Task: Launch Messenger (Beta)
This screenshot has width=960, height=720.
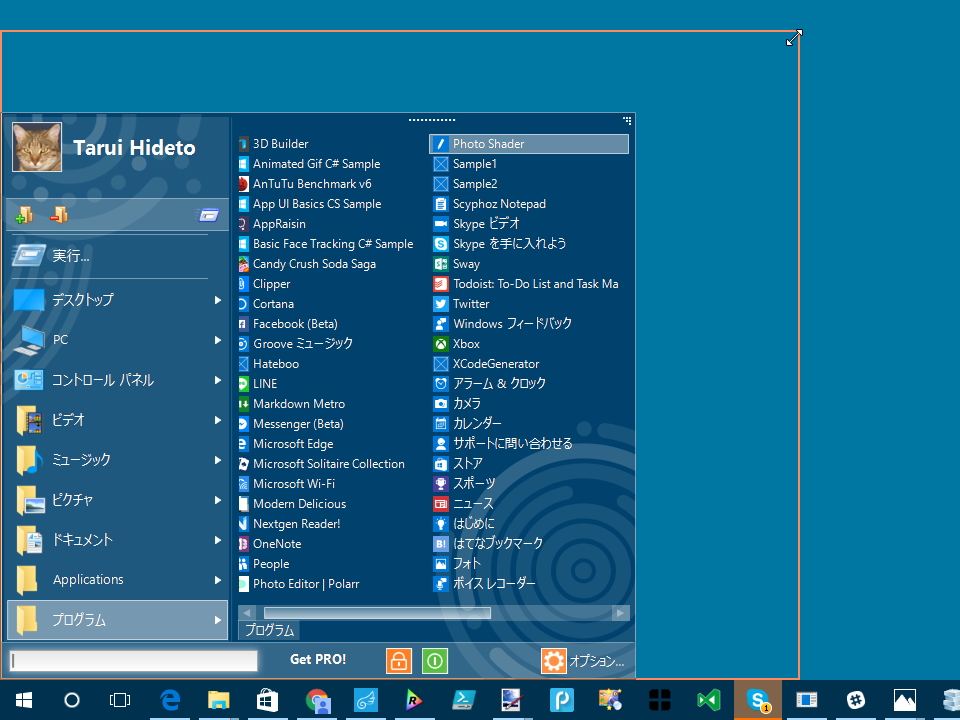Action: [291, 424]
